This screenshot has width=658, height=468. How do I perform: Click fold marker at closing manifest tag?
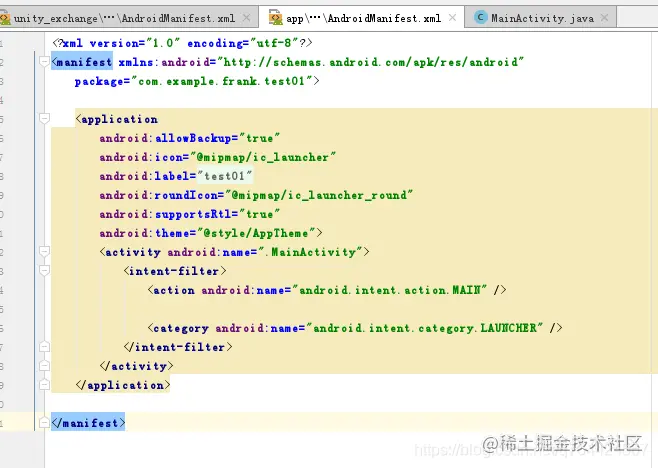pos(44,423)
